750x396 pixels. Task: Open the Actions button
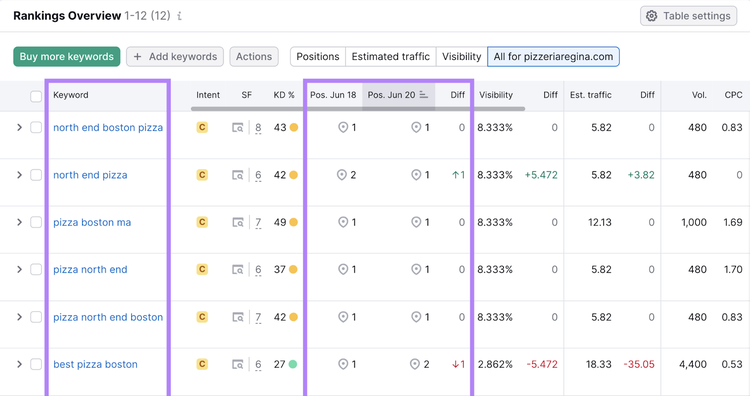point(254,56)
